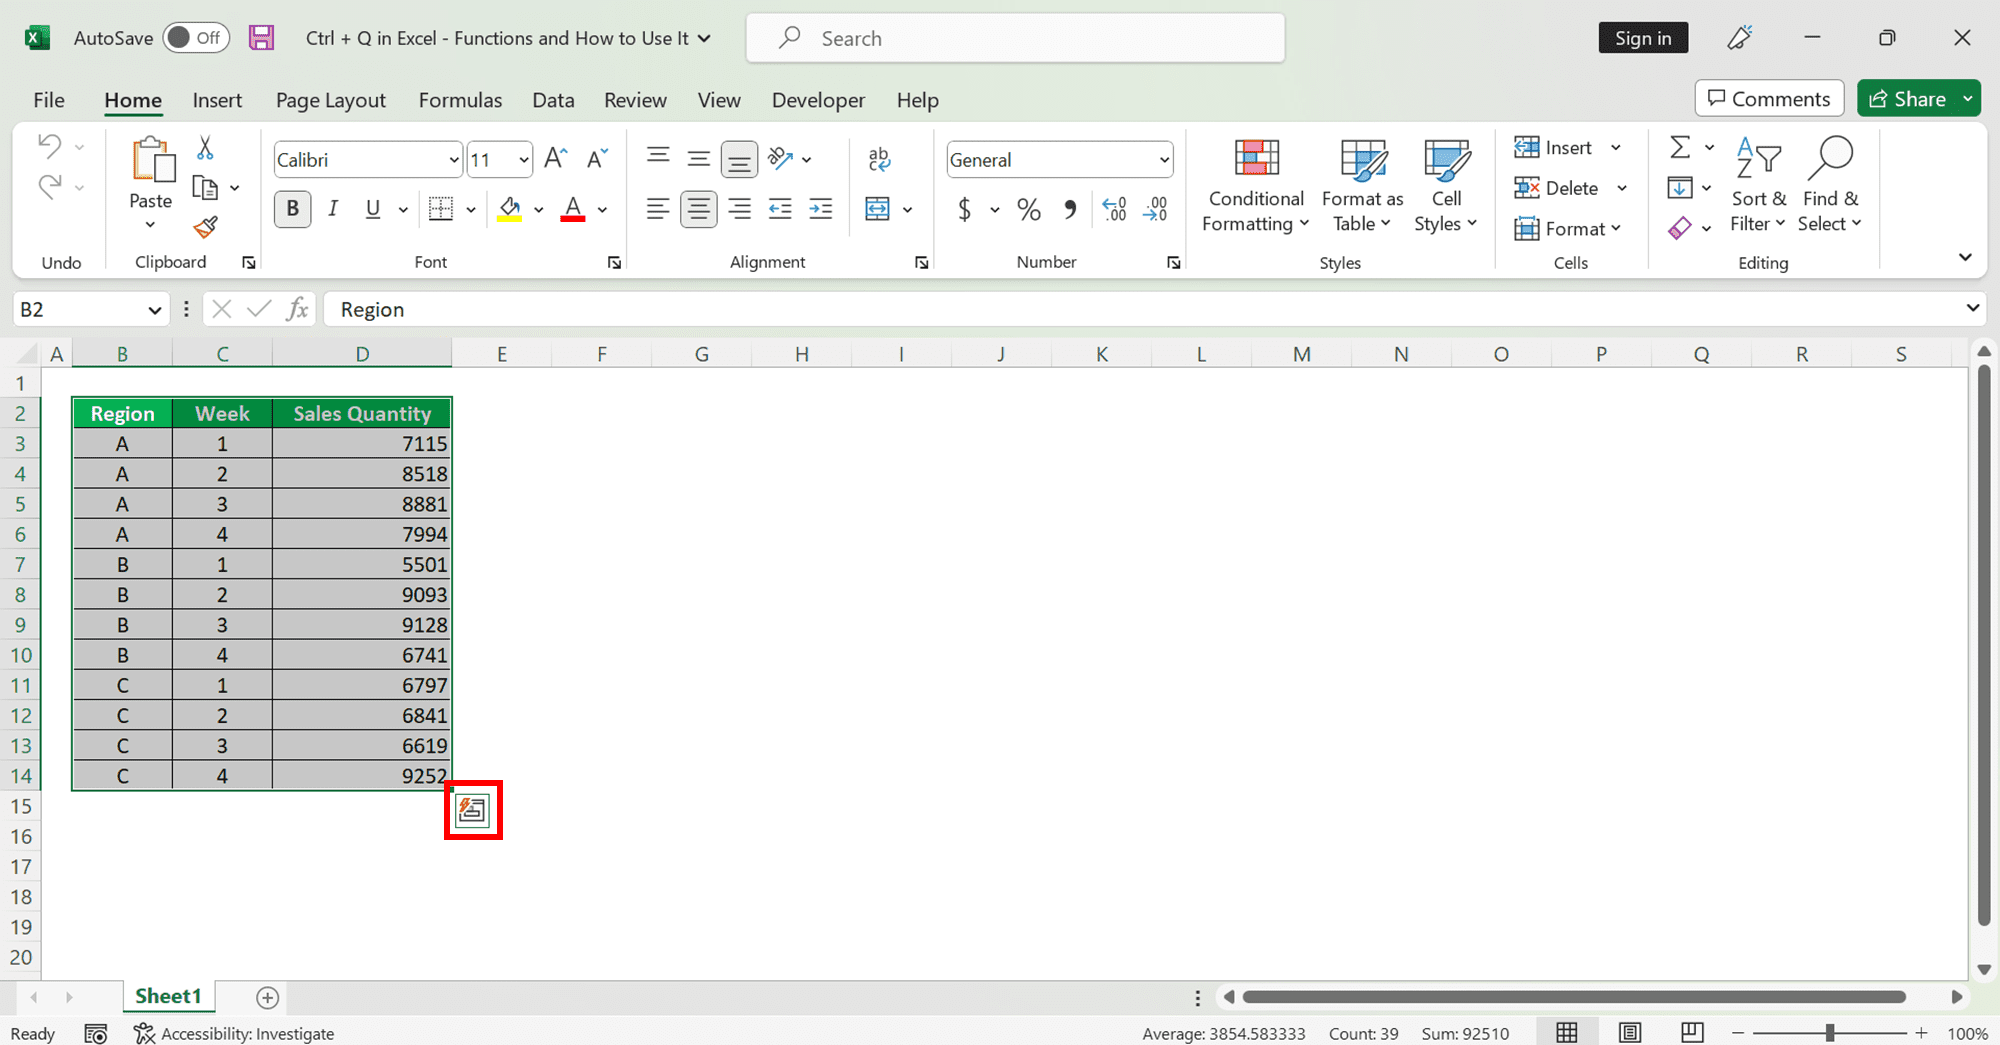Viewport: 2000px width, 1045px height.
Task: Click the Merge & Center icon
Action: (877, 208)
